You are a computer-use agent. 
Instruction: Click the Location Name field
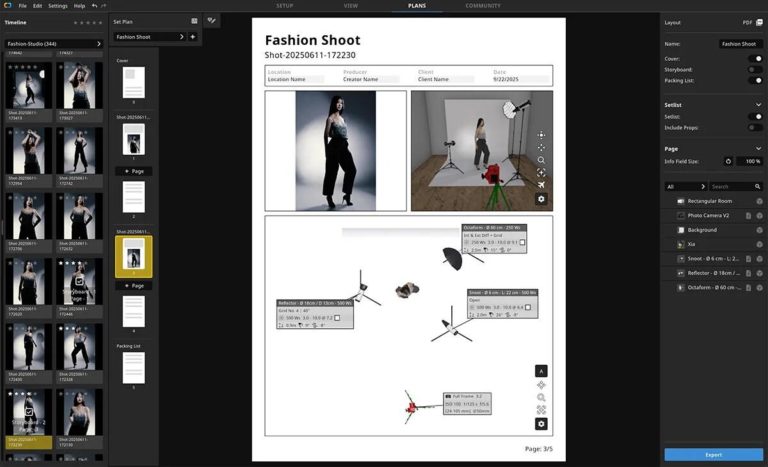click(x=295, y=79)
